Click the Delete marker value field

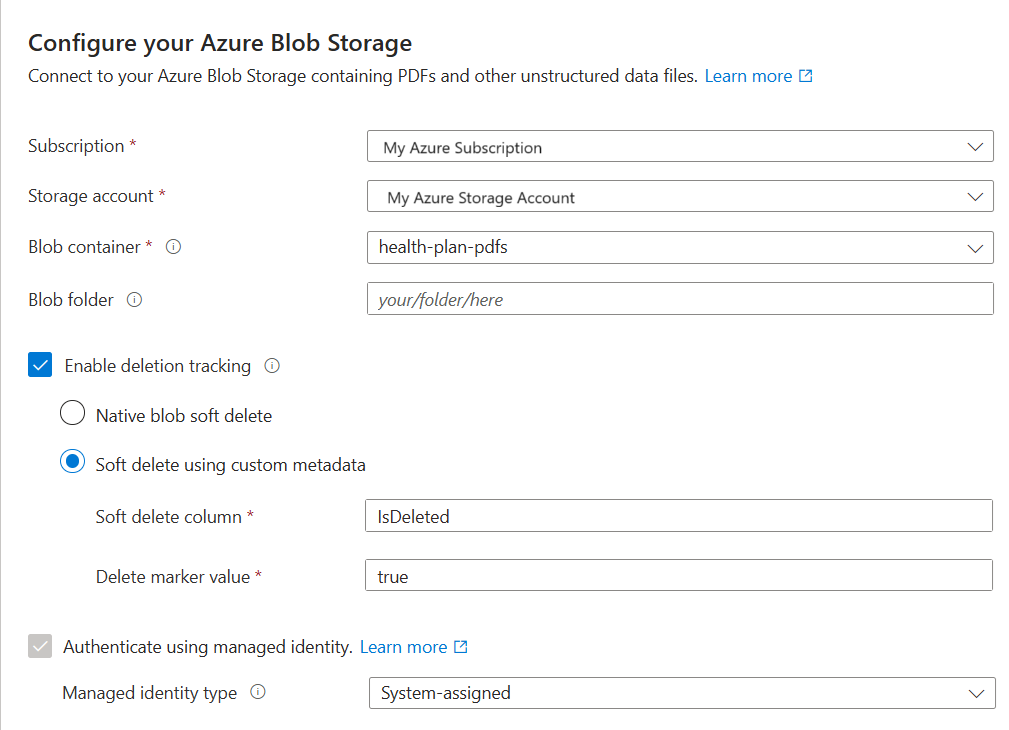(679, 576)
